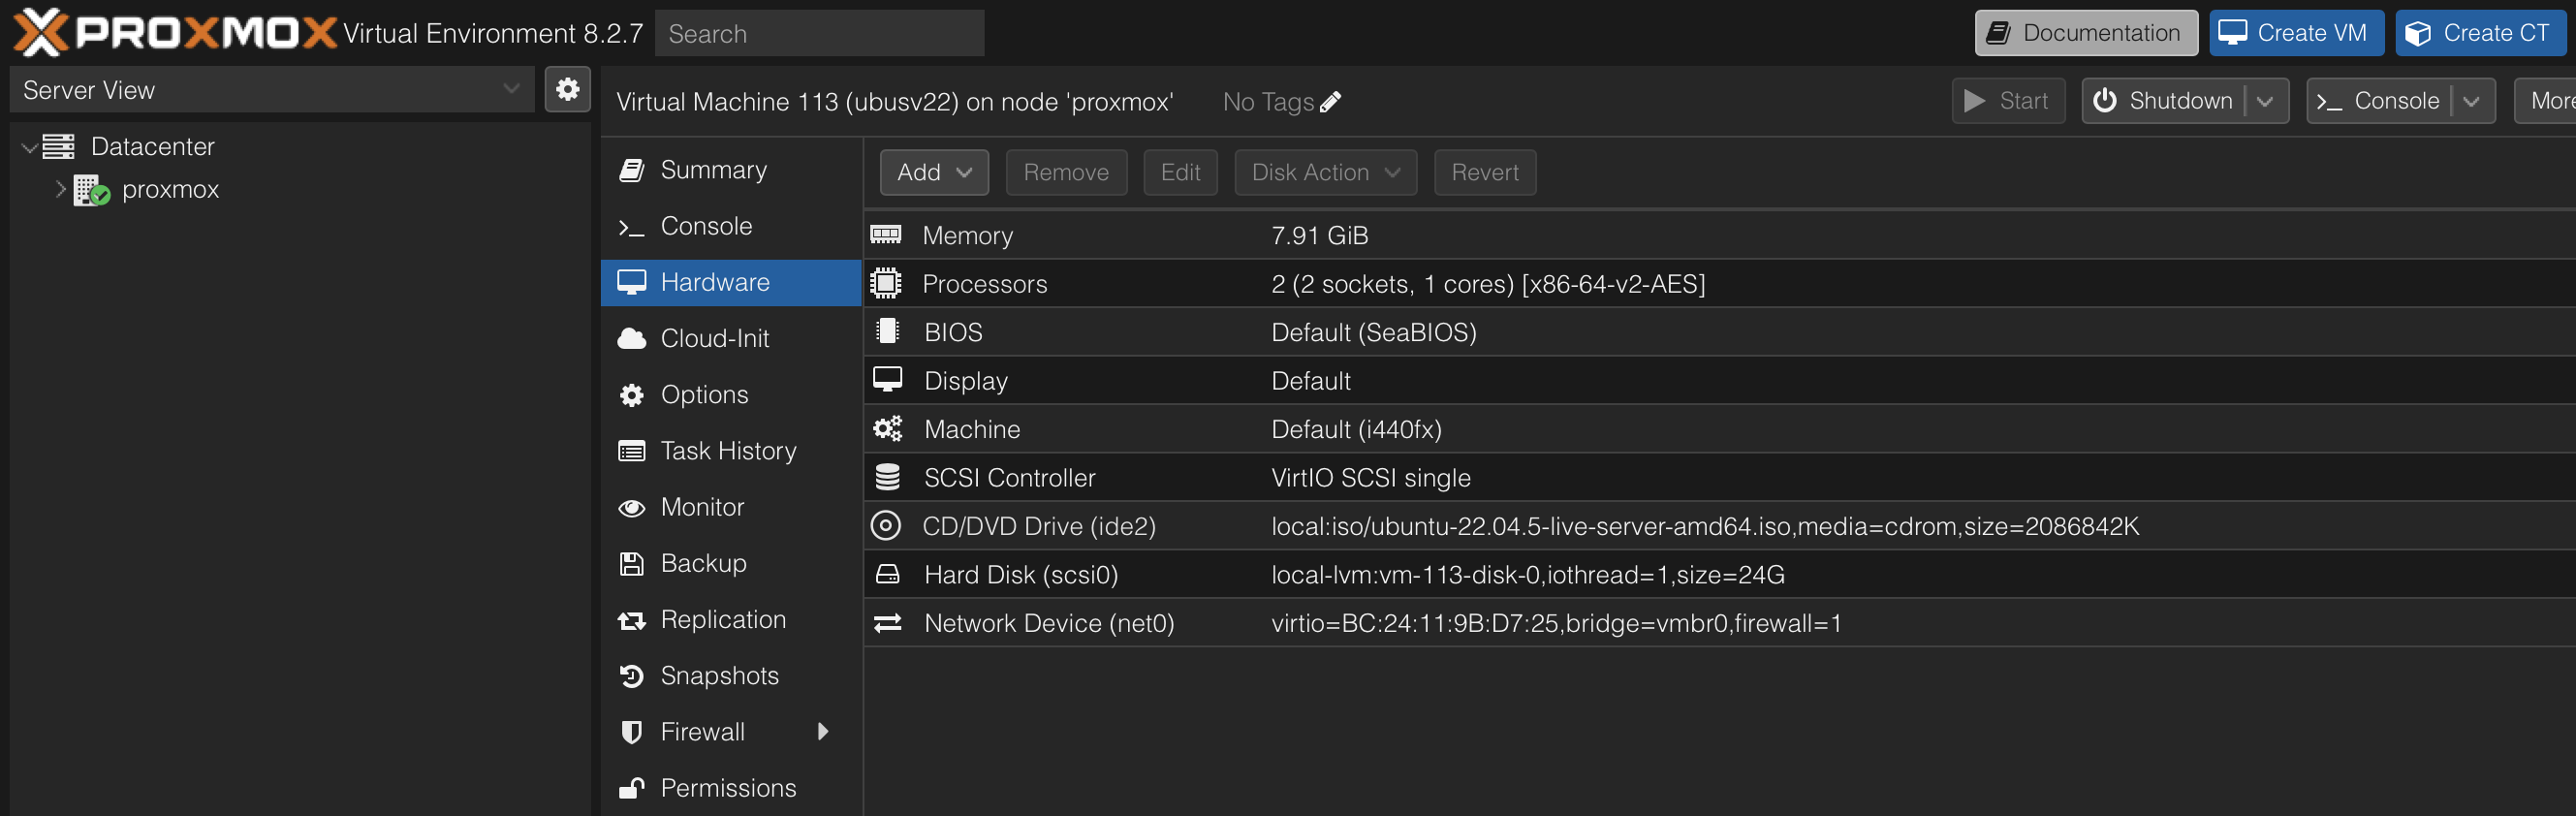The image size is (2576, 816).
Task: Open the Backup tab
Action: (731, 563)
